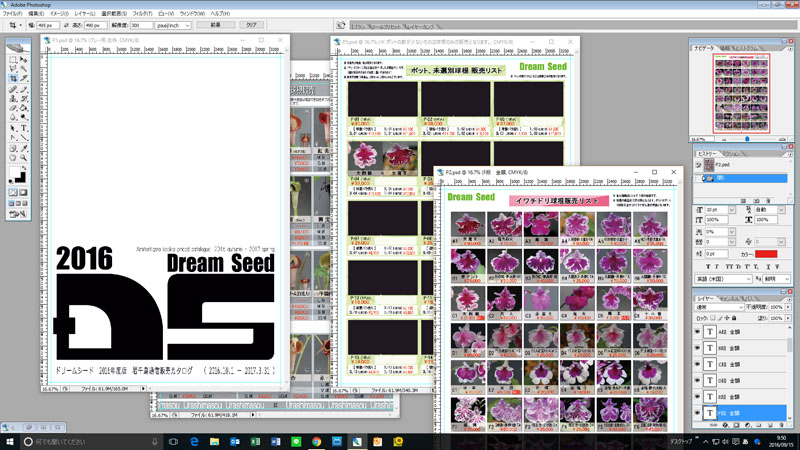The width and height of the screenshot is (800, 450).
Task: Select the Path Selection tool
Action: click(x=13, y=128)
